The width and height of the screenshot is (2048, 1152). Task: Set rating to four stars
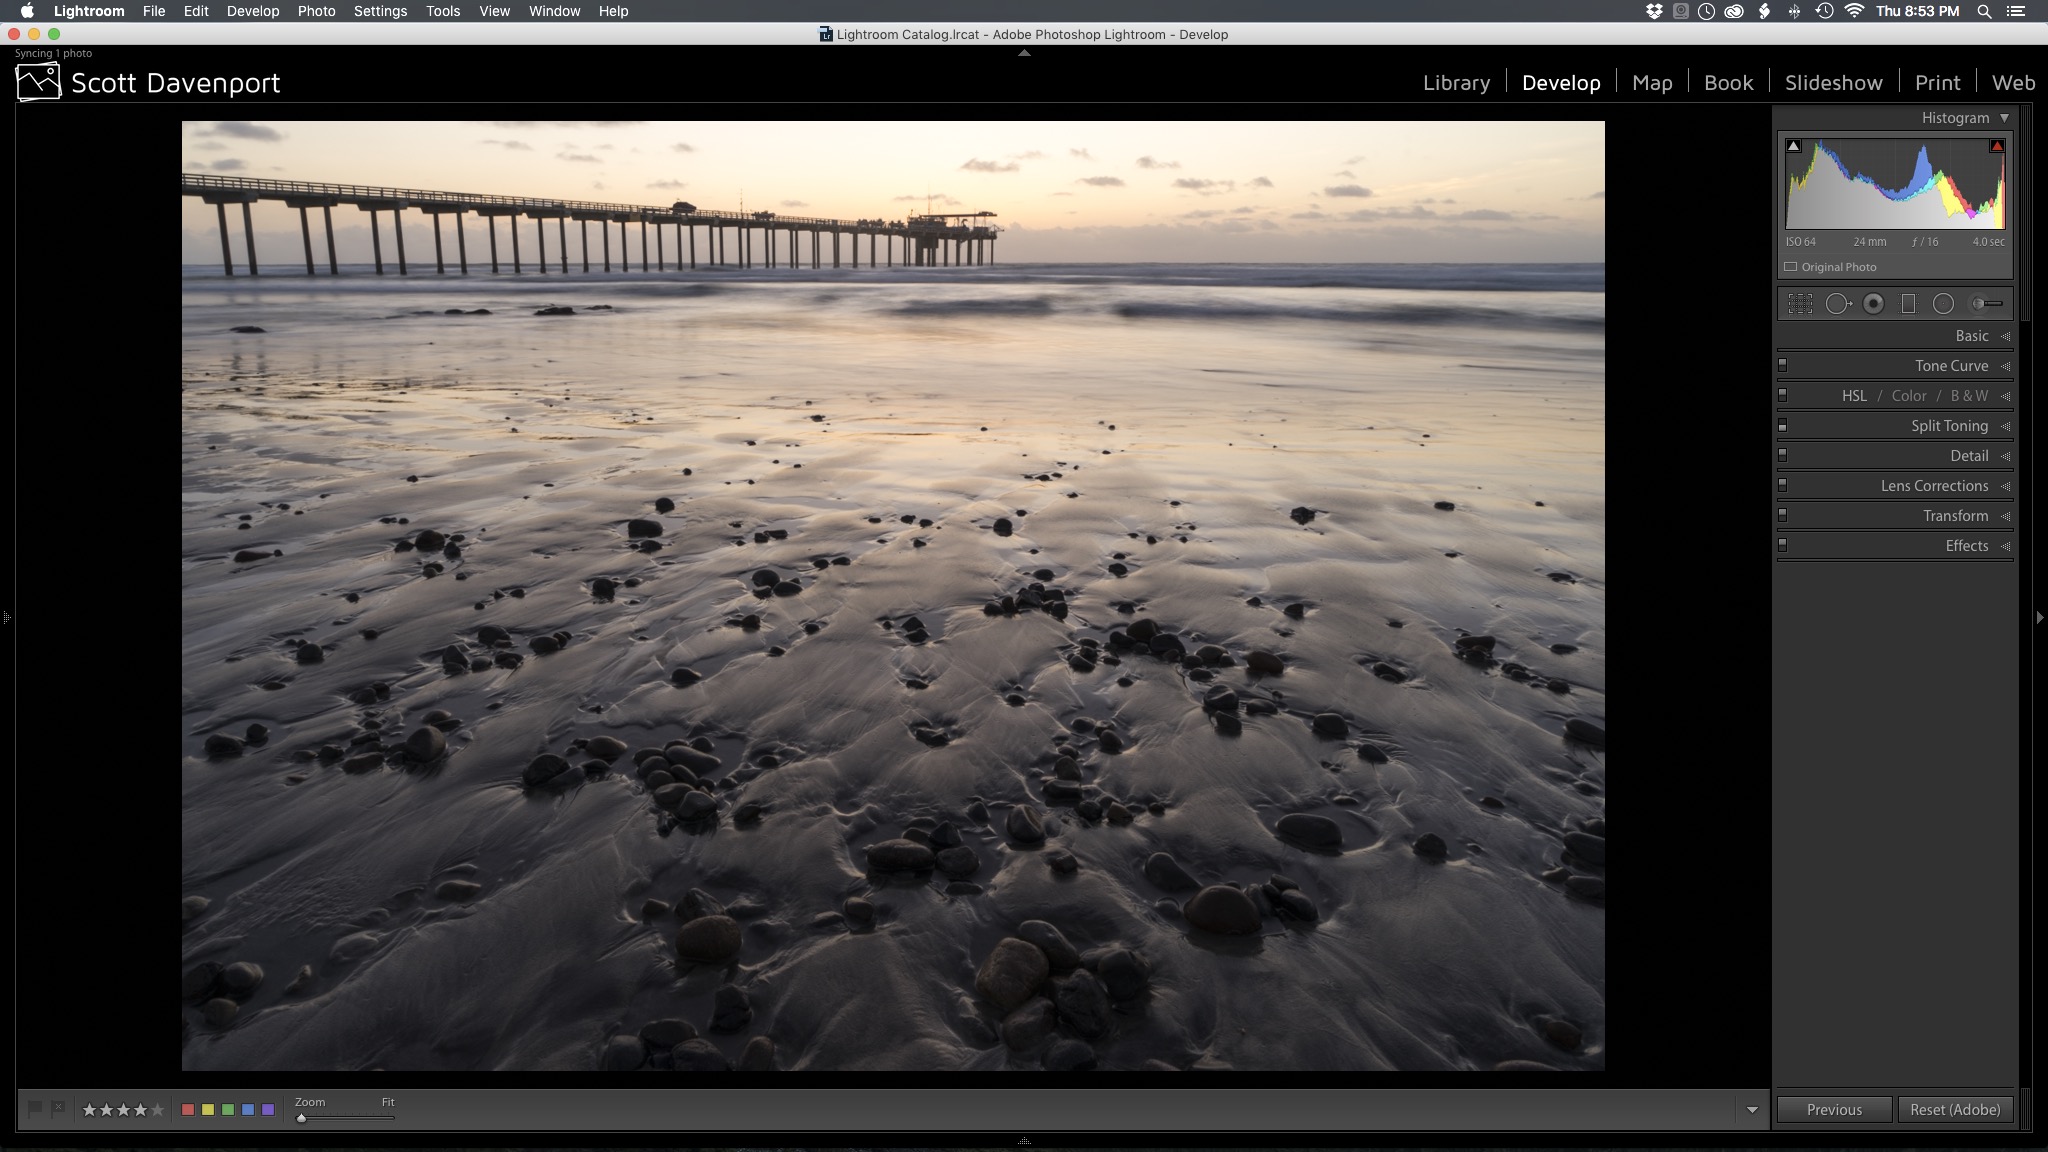(140, 1110)
